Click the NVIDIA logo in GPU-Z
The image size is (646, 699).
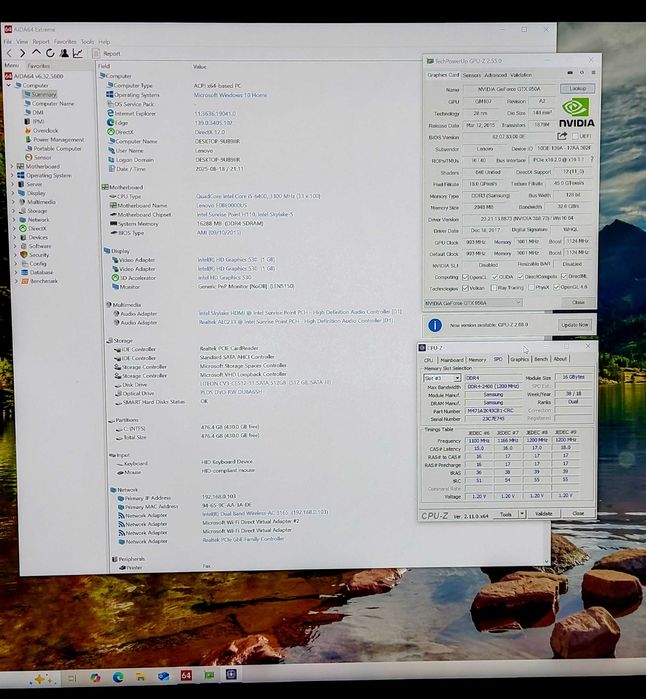click(x=577, y=113)
